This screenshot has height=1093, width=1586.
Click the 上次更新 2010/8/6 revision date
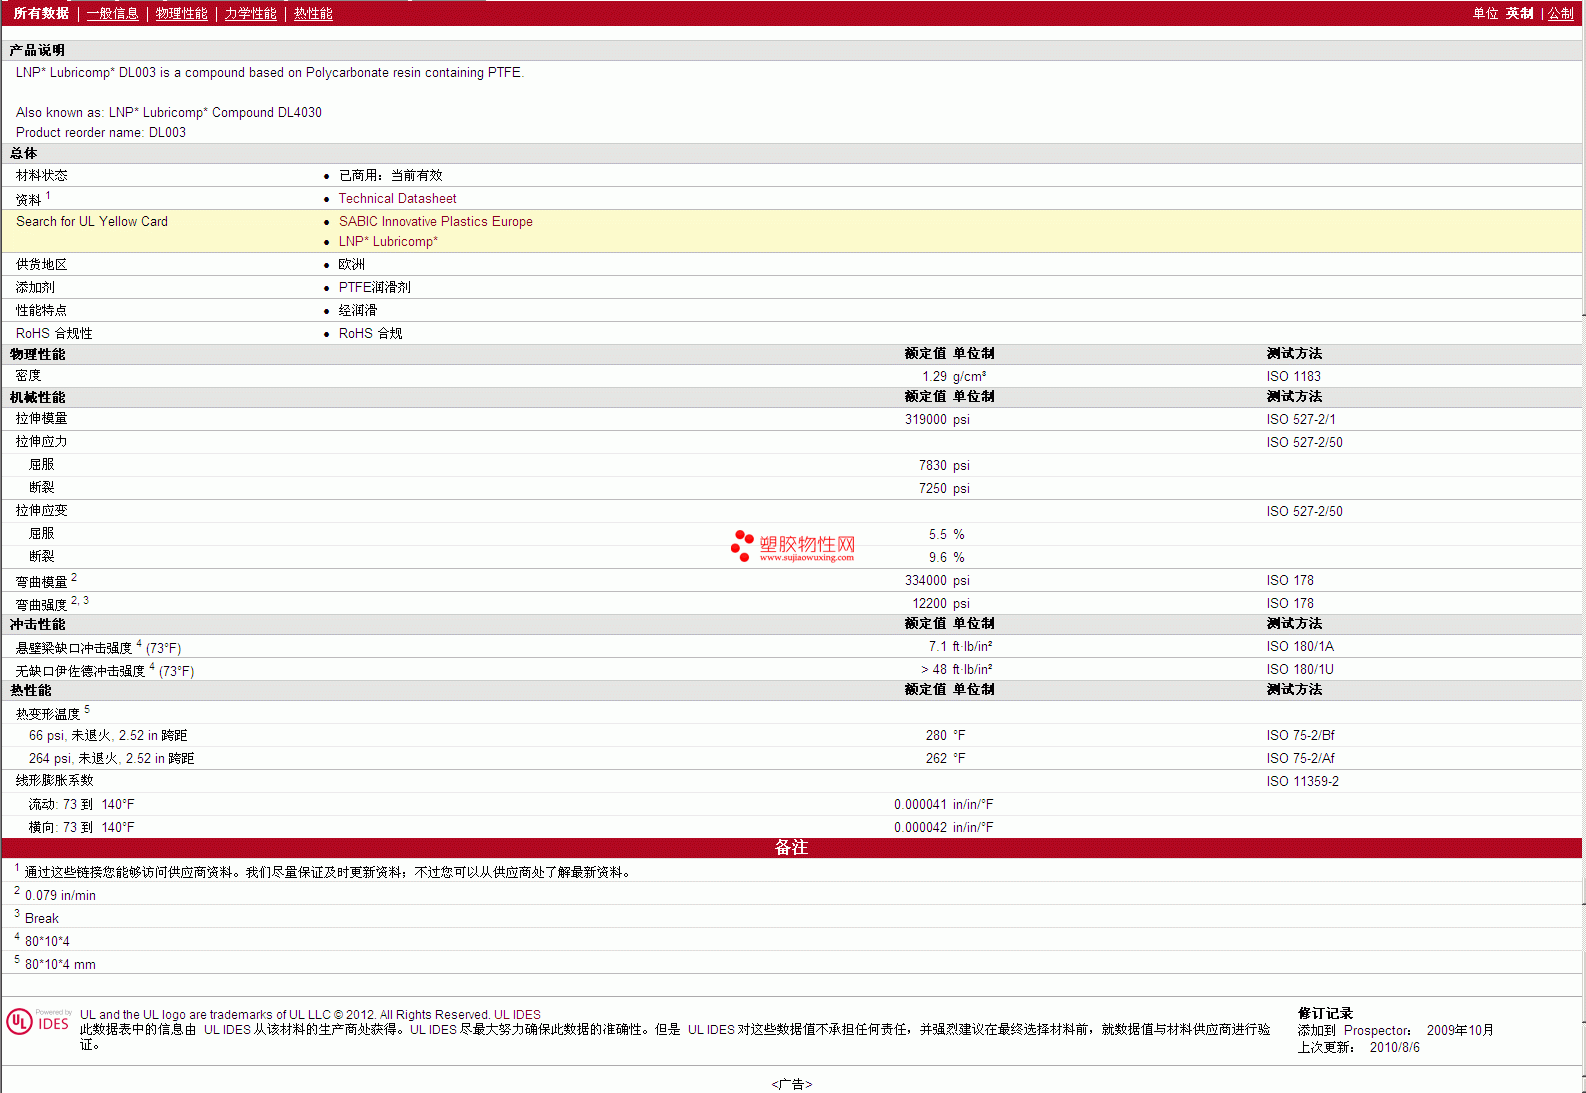coord(1358,1047)
